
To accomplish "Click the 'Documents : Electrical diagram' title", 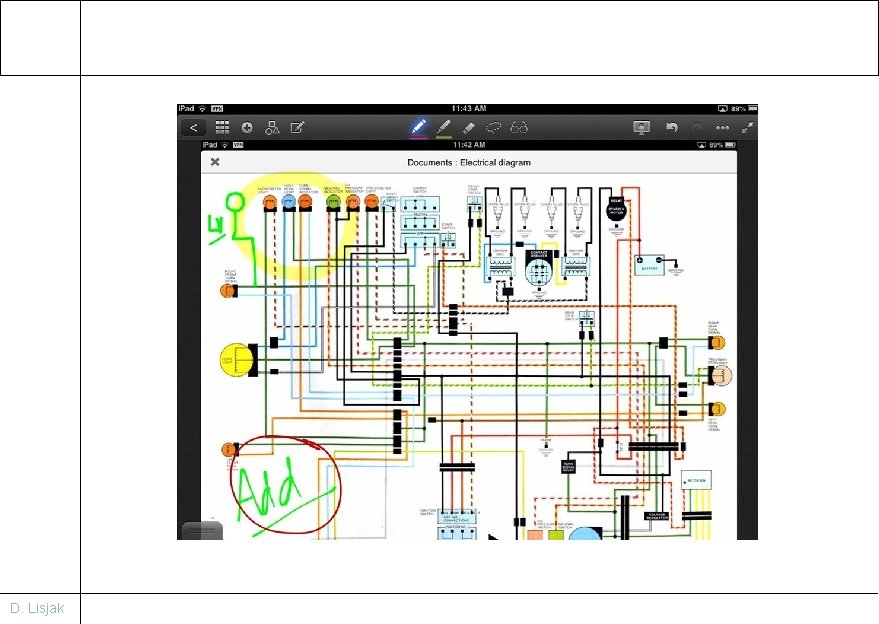I will (469, 163).
